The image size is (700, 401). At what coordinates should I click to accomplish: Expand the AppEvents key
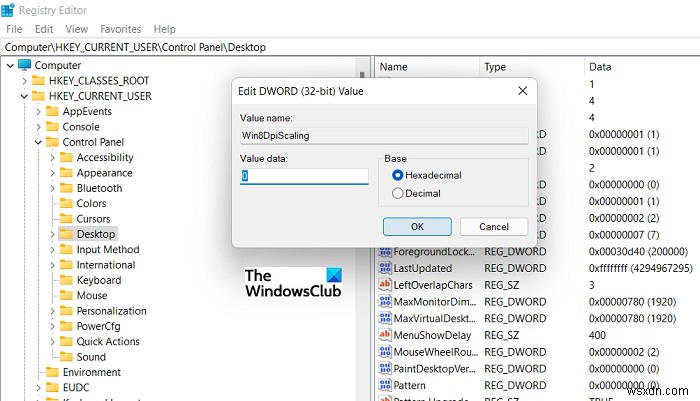(x=38, y=112)
